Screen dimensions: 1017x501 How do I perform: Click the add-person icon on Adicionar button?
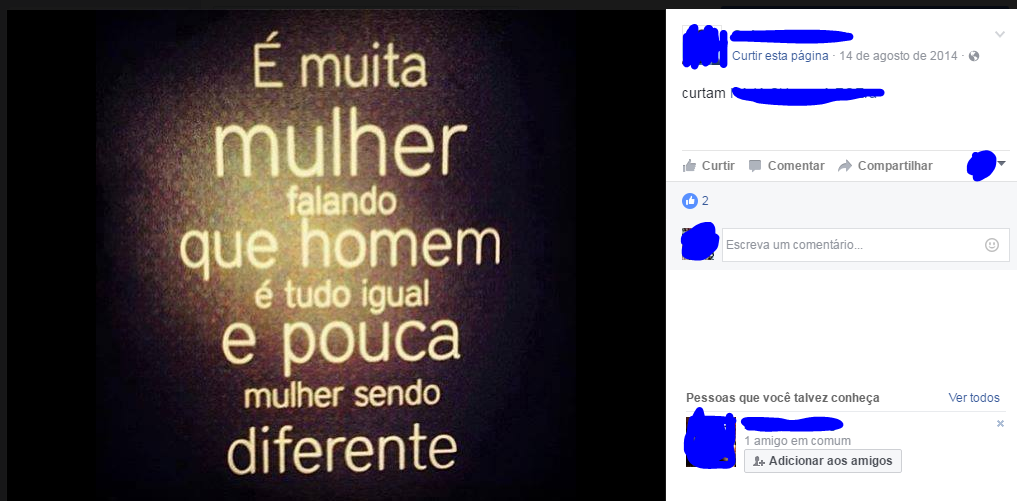759,461
